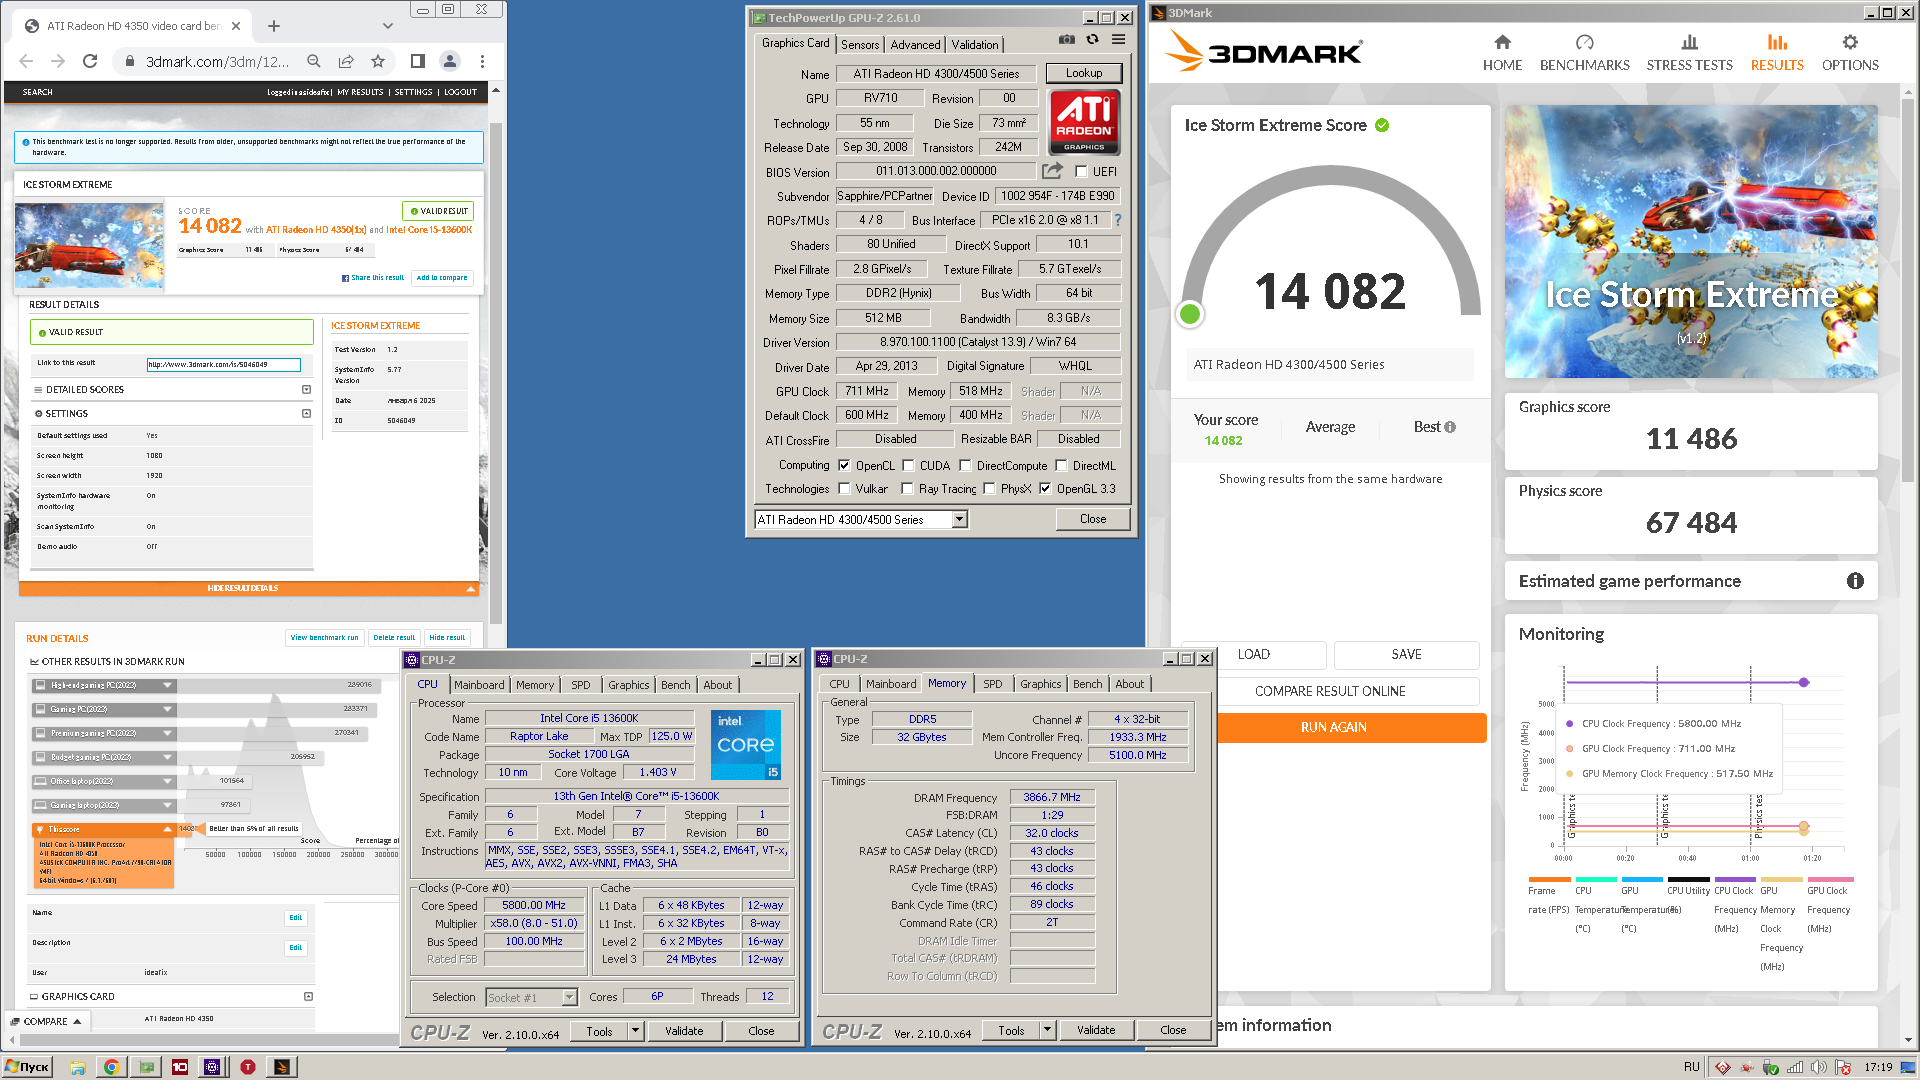Image resolution: width=1920 pixels, height=1080 pixels.
Task: Click the result link URL field
Action: click(223, 365)
